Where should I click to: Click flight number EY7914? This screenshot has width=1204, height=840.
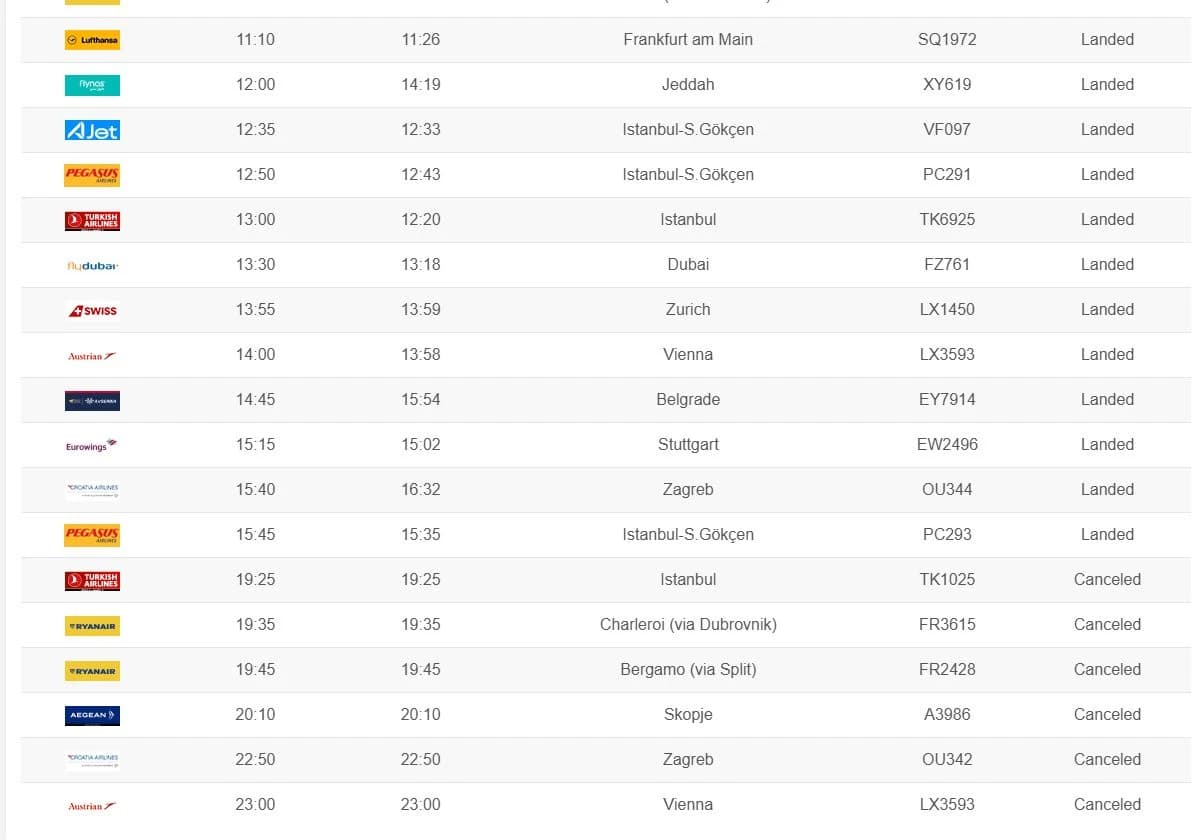tap(947, 400)
